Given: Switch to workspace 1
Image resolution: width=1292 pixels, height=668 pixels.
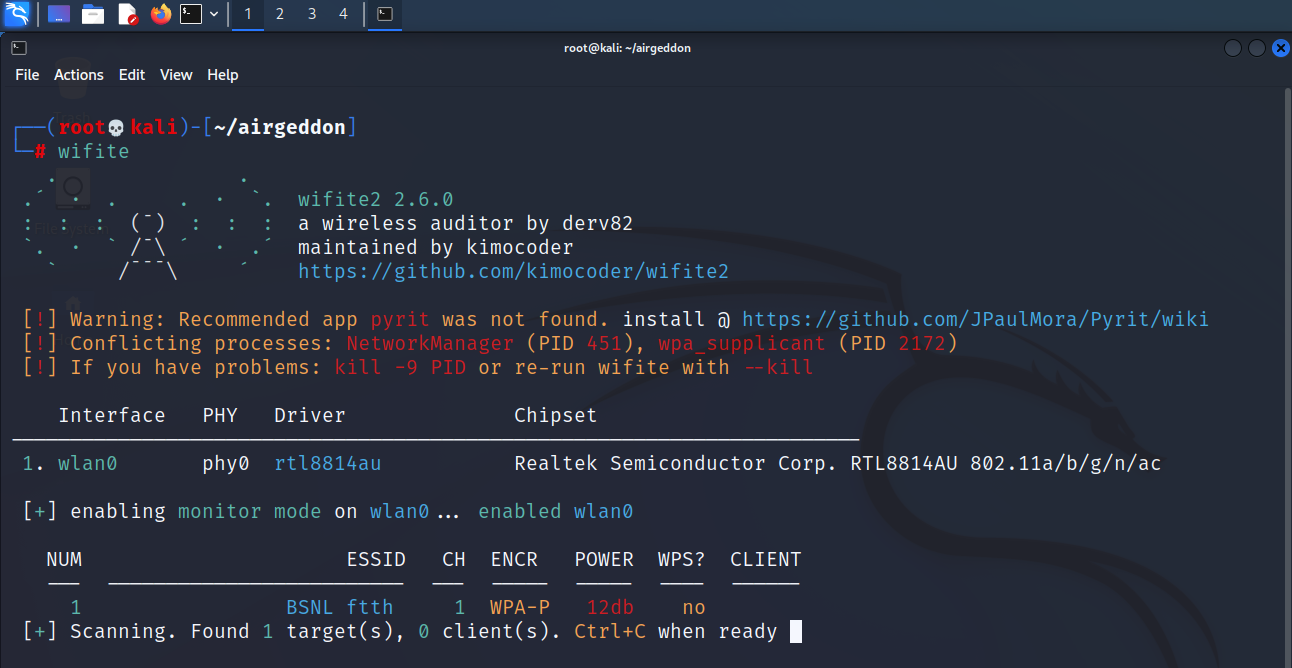Looking at the screenshot, I should point(248,14).
